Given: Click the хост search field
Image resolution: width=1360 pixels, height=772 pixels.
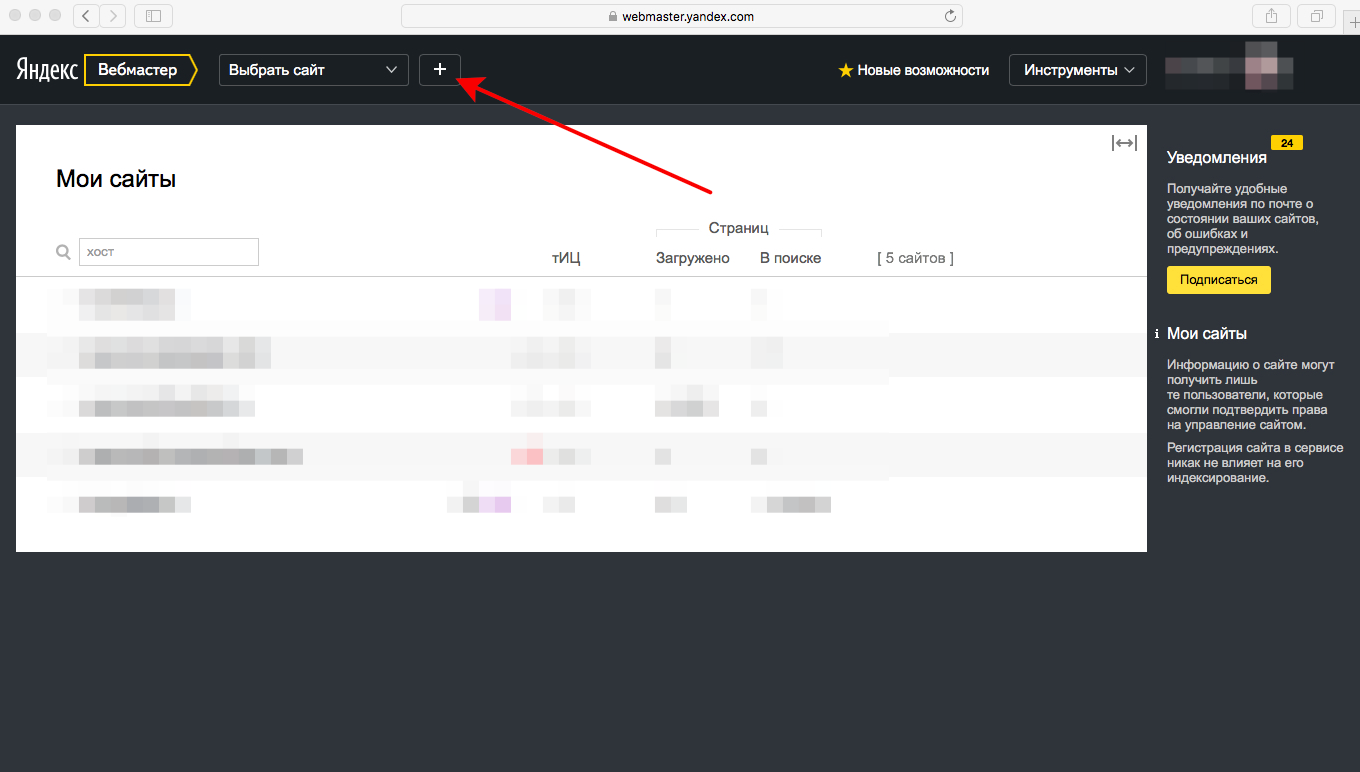Looking at the screenshot, I should 169,252.
